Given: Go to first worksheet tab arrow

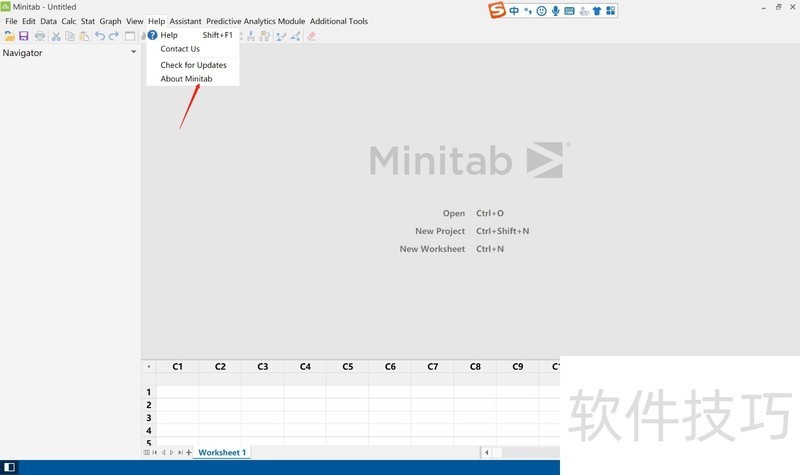Looking at the screenshot, I should 155,453.
